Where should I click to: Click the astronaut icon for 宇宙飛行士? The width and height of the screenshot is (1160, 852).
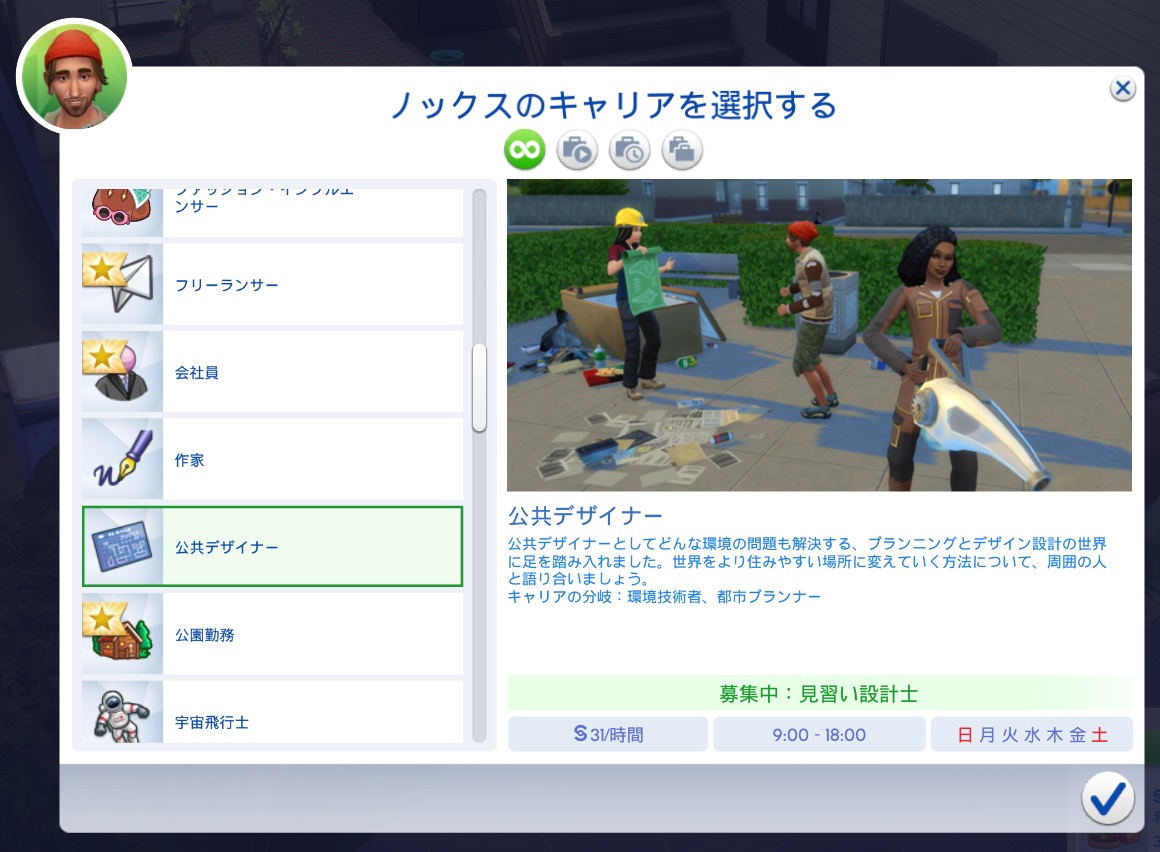(x=122, y=712)
